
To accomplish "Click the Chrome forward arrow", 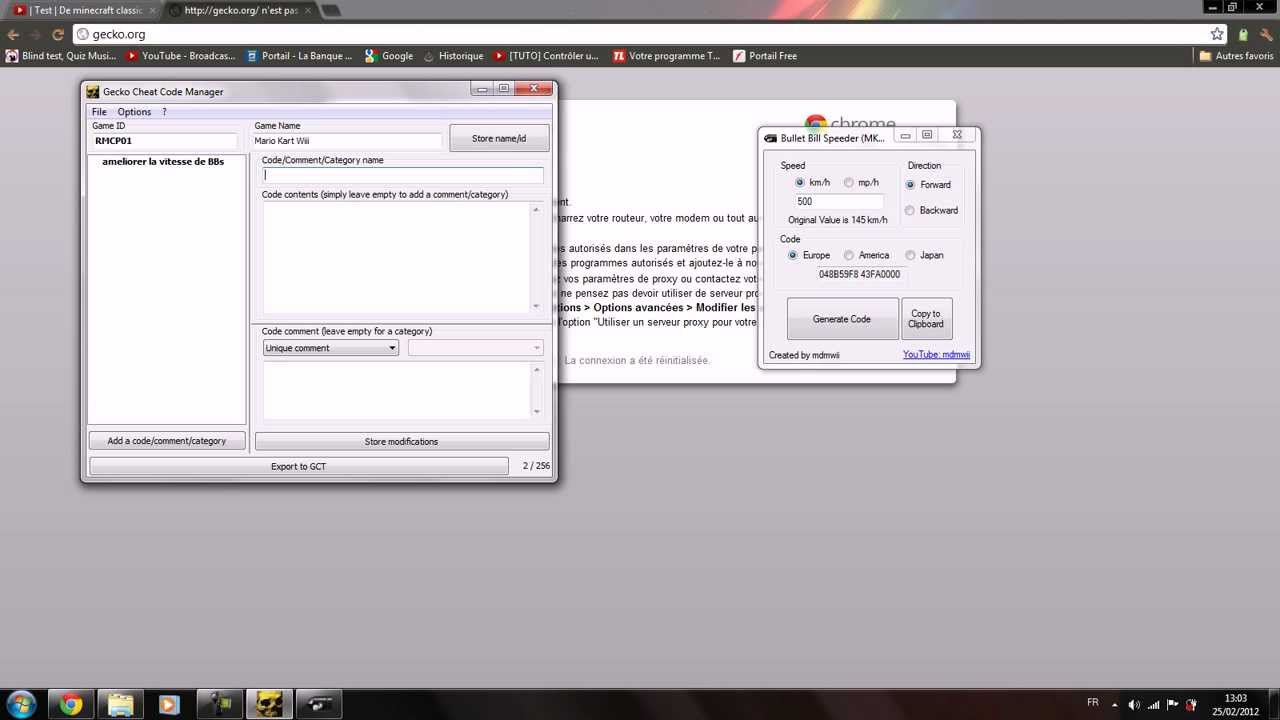I will coord(35,34).
